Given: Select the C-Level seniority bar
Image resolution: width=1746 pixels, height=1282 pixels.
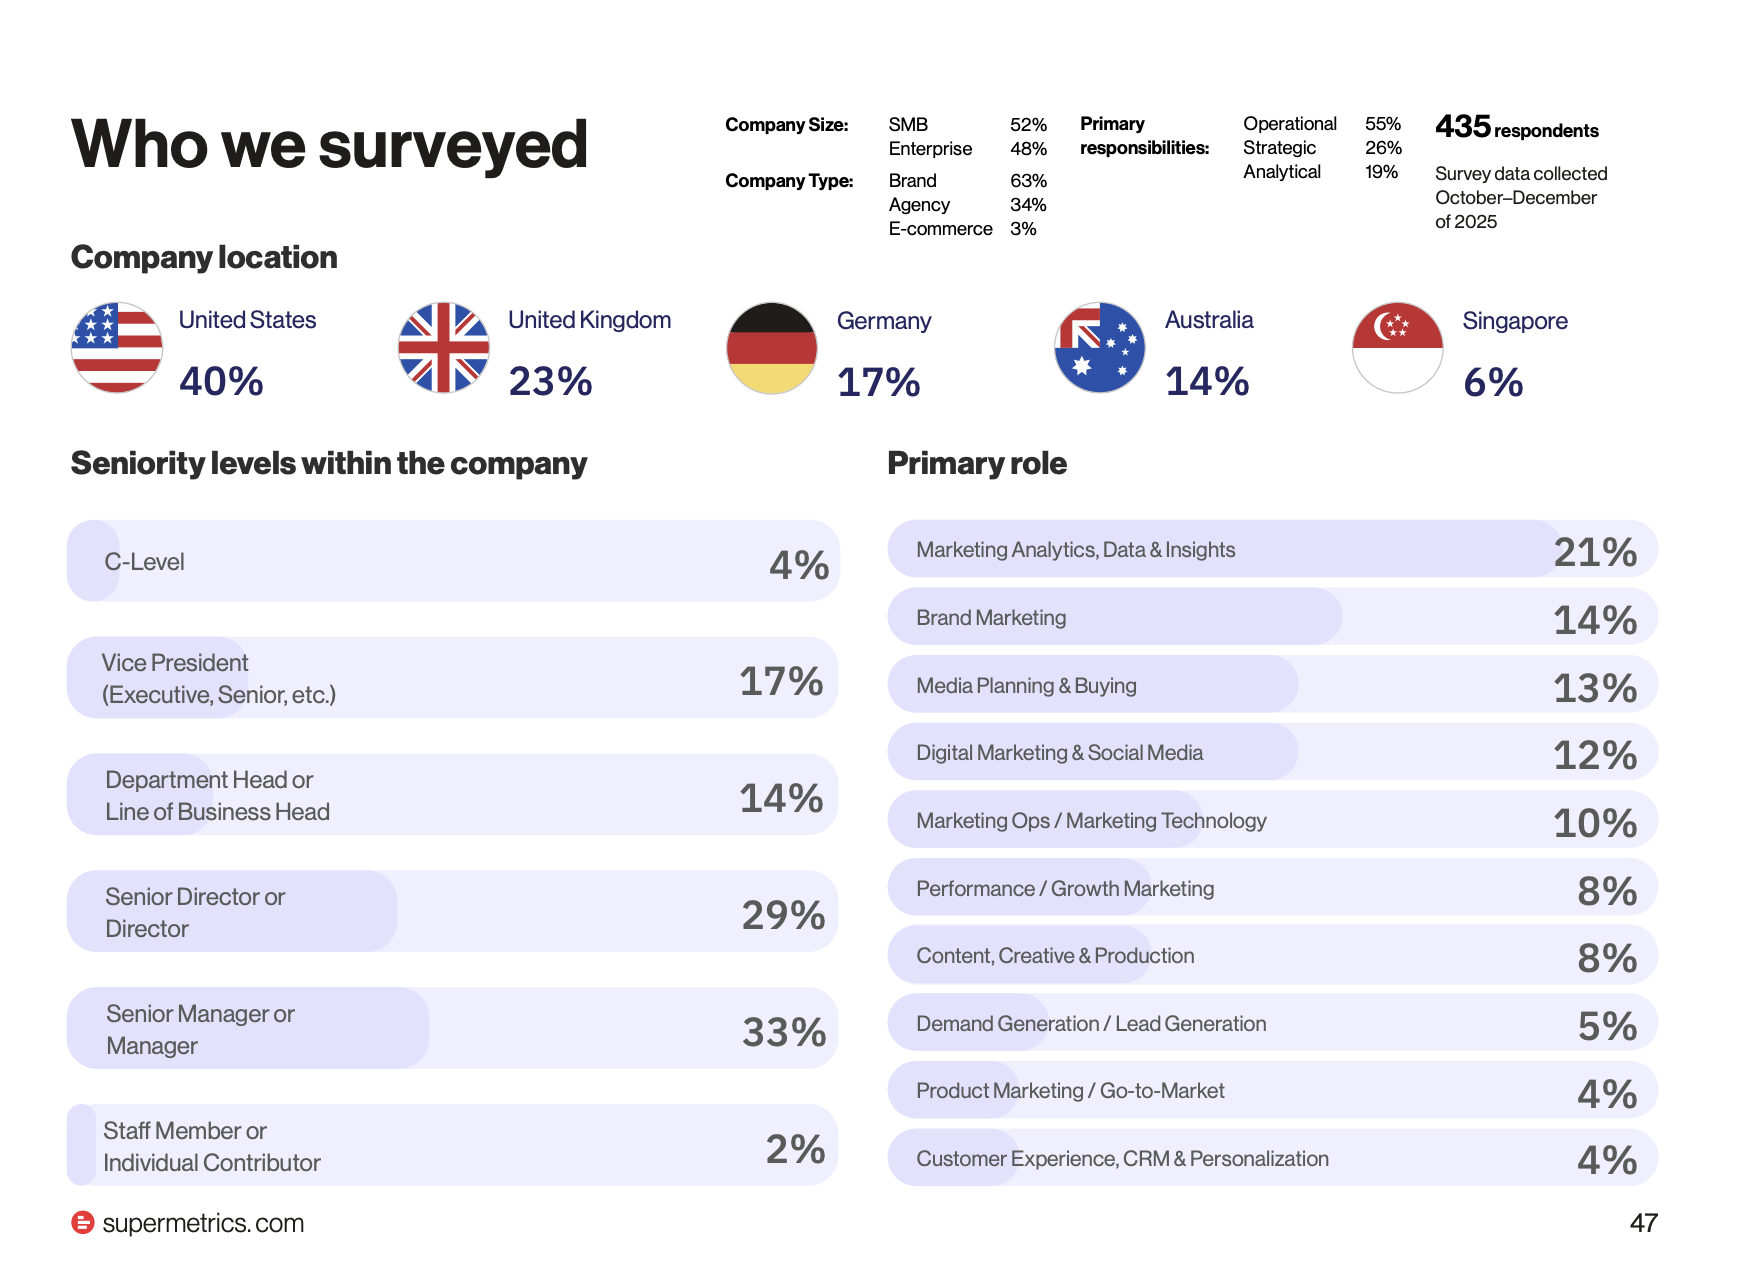Looking at the screenshot, I should [x=453, y=561].
